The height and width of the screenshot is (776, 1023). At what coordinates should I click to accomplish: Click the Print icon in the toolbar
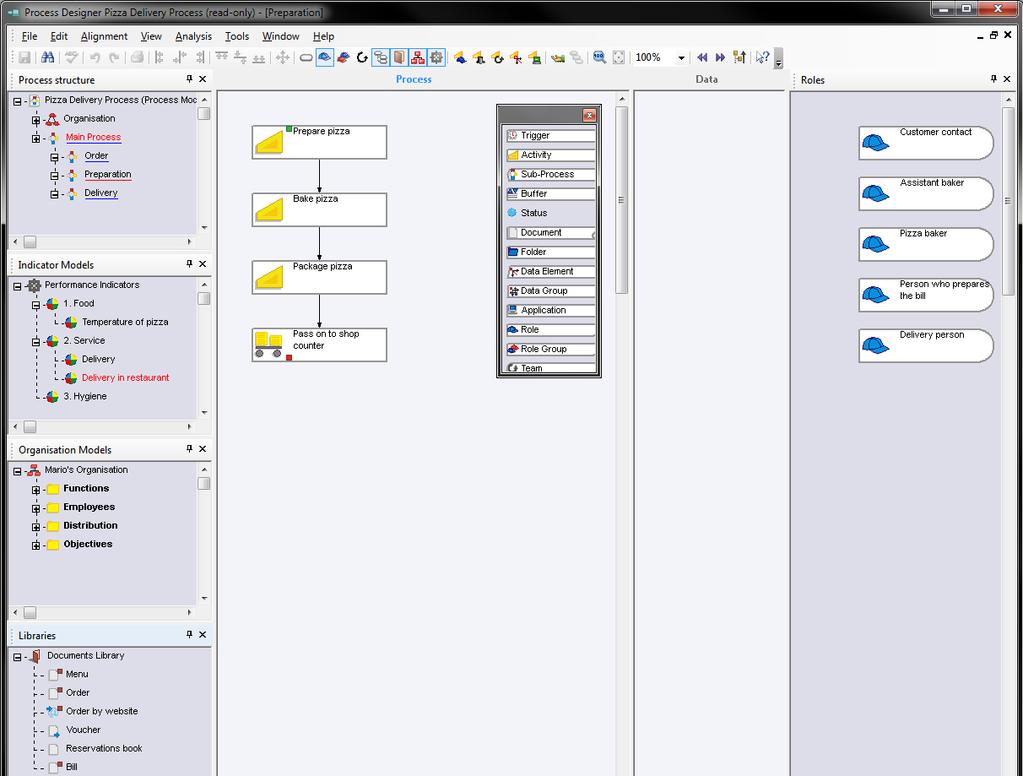pos(137,57)
